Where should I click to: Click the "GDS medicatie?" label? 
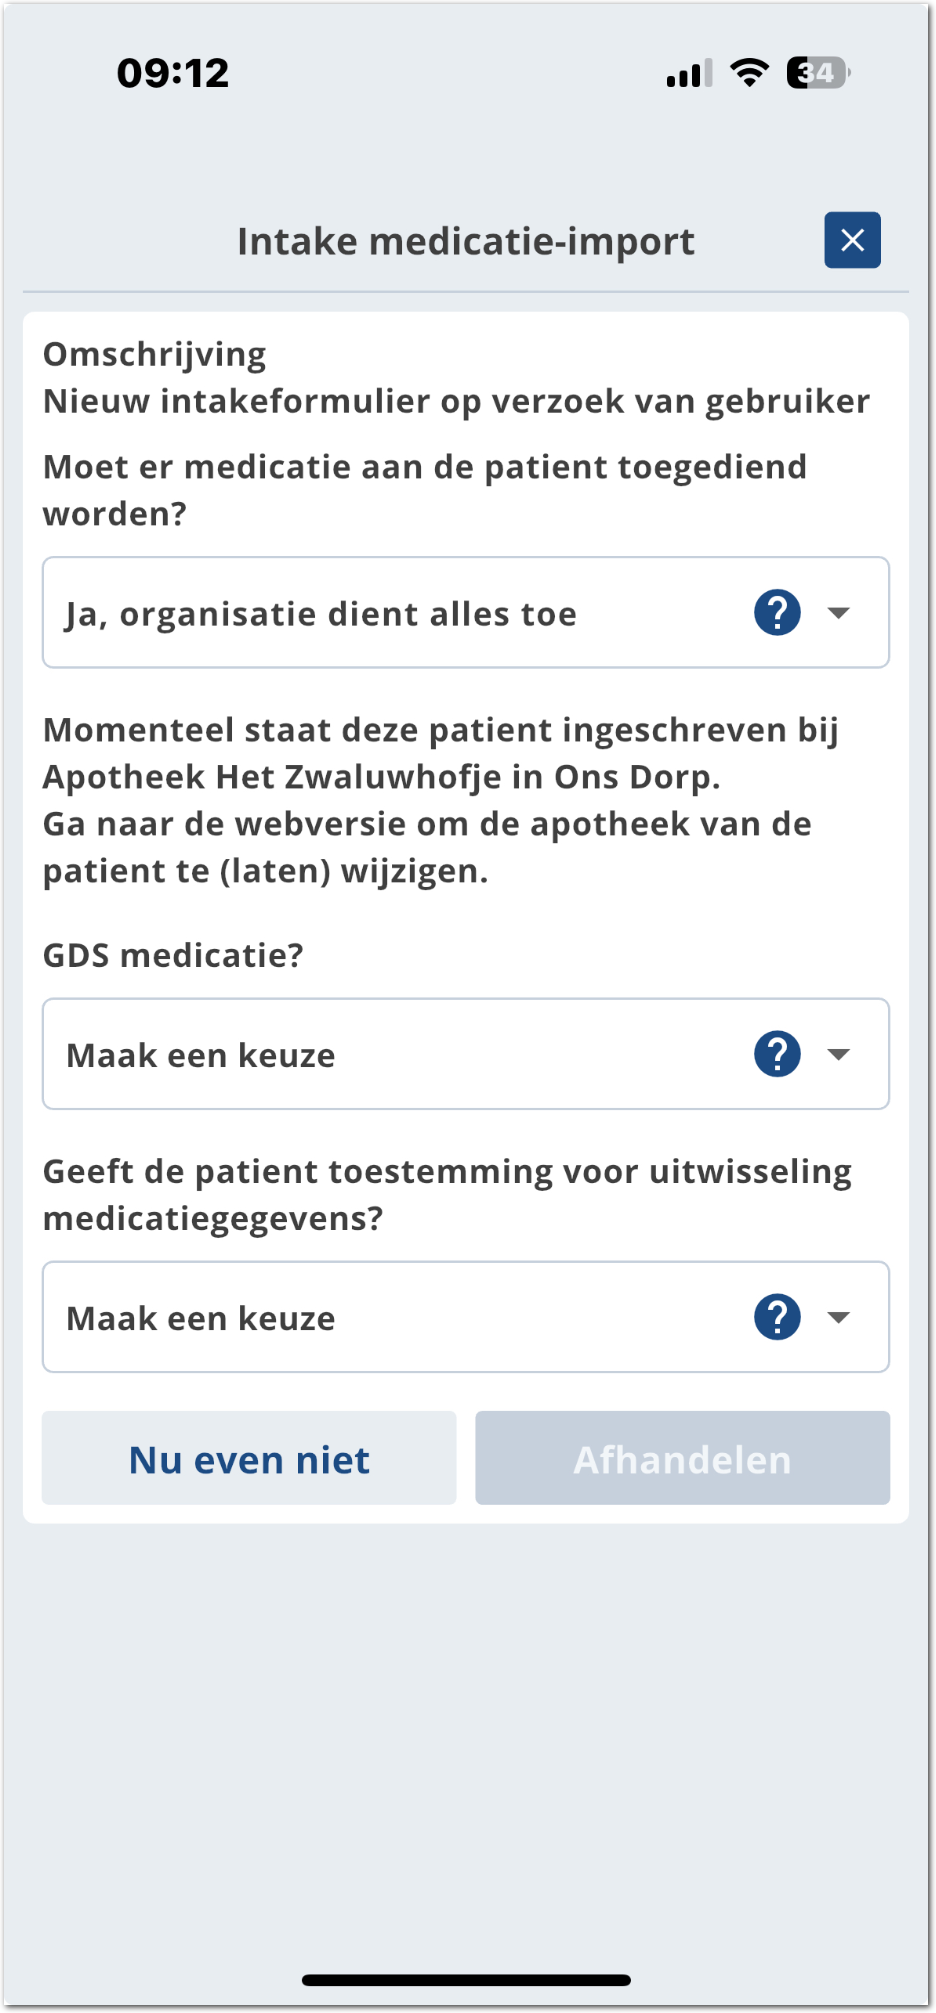tap(173, 956)
